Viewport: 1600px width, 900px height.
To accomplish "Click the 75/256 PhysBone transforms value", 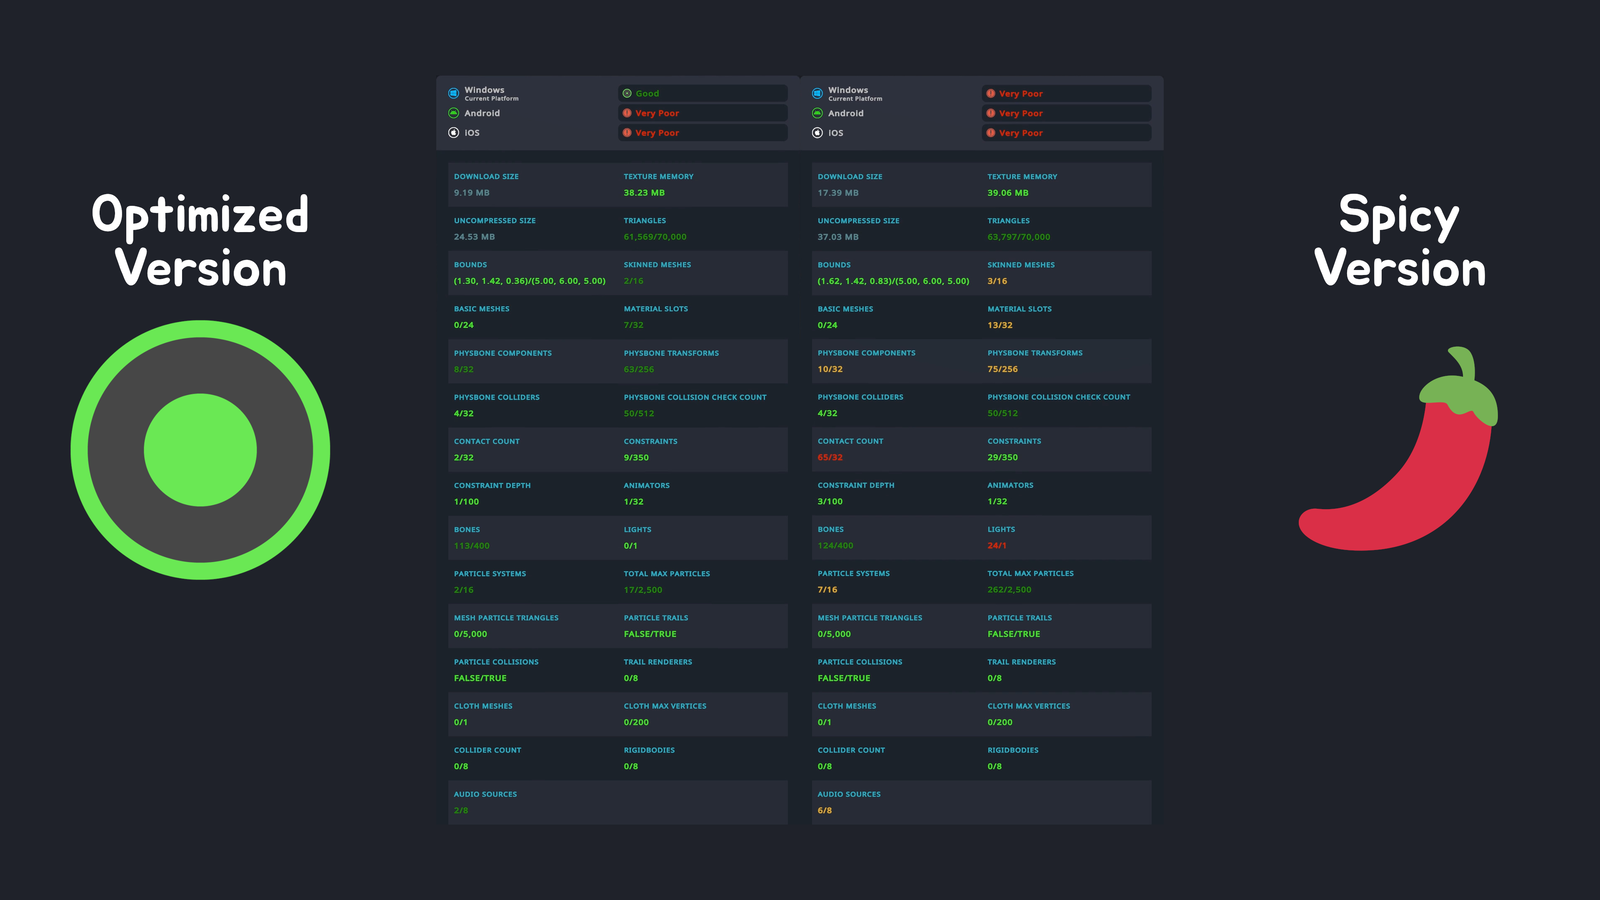I will [1003, 369].
